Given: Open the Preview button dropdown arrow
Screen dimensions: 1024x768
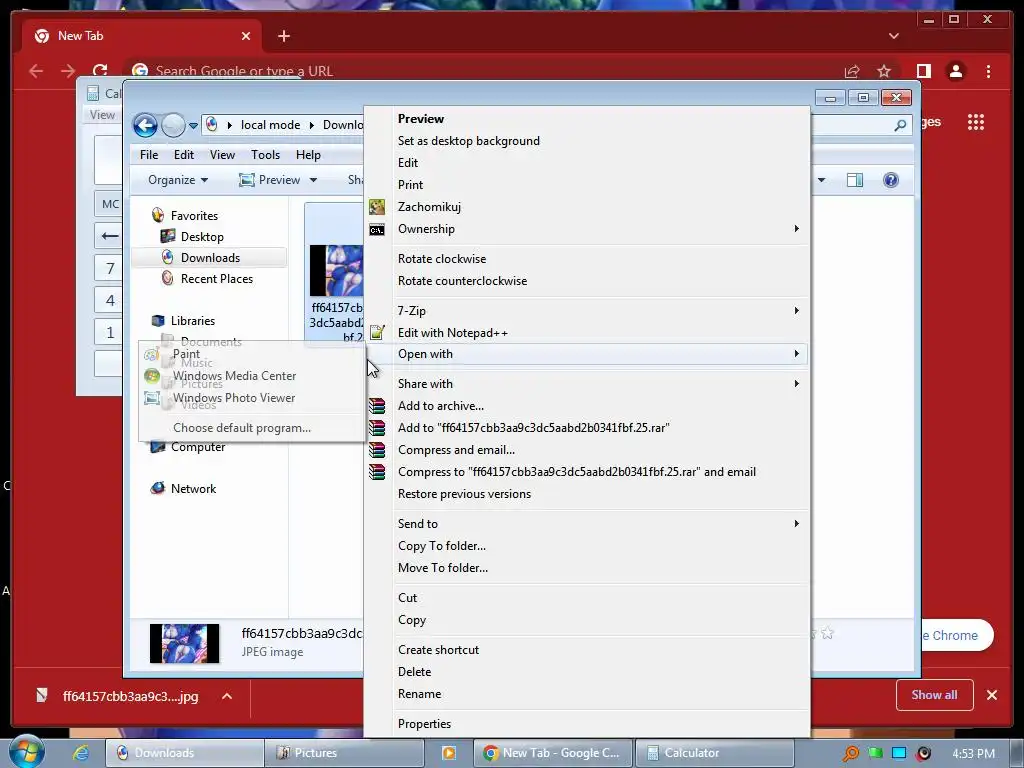Looking at the screenshot, I should [313, 180].
